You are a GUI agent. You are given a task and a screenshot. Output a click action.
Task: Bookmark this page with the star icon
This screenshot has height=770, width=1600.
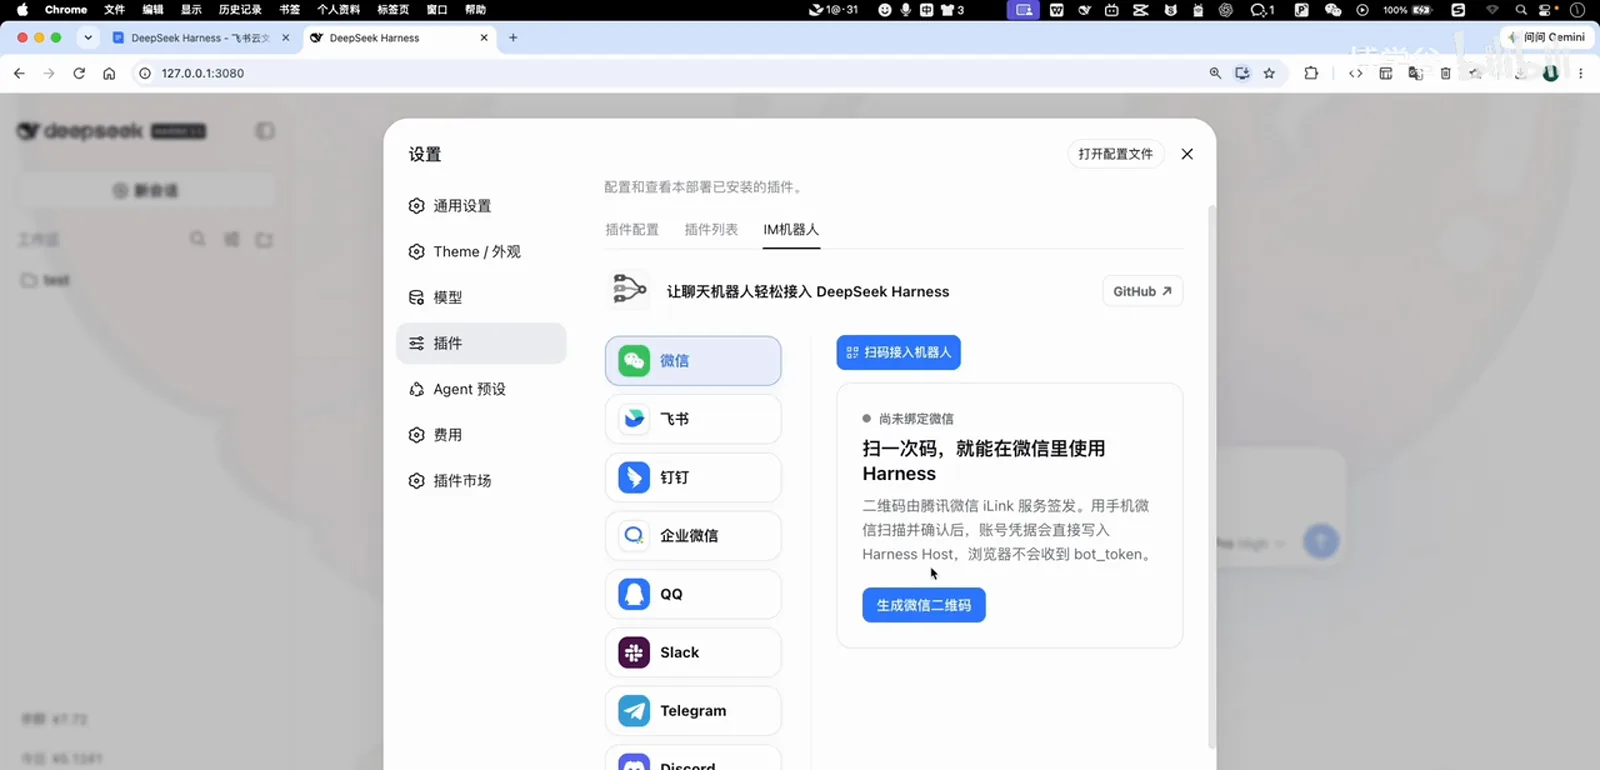click(1269, 73)
